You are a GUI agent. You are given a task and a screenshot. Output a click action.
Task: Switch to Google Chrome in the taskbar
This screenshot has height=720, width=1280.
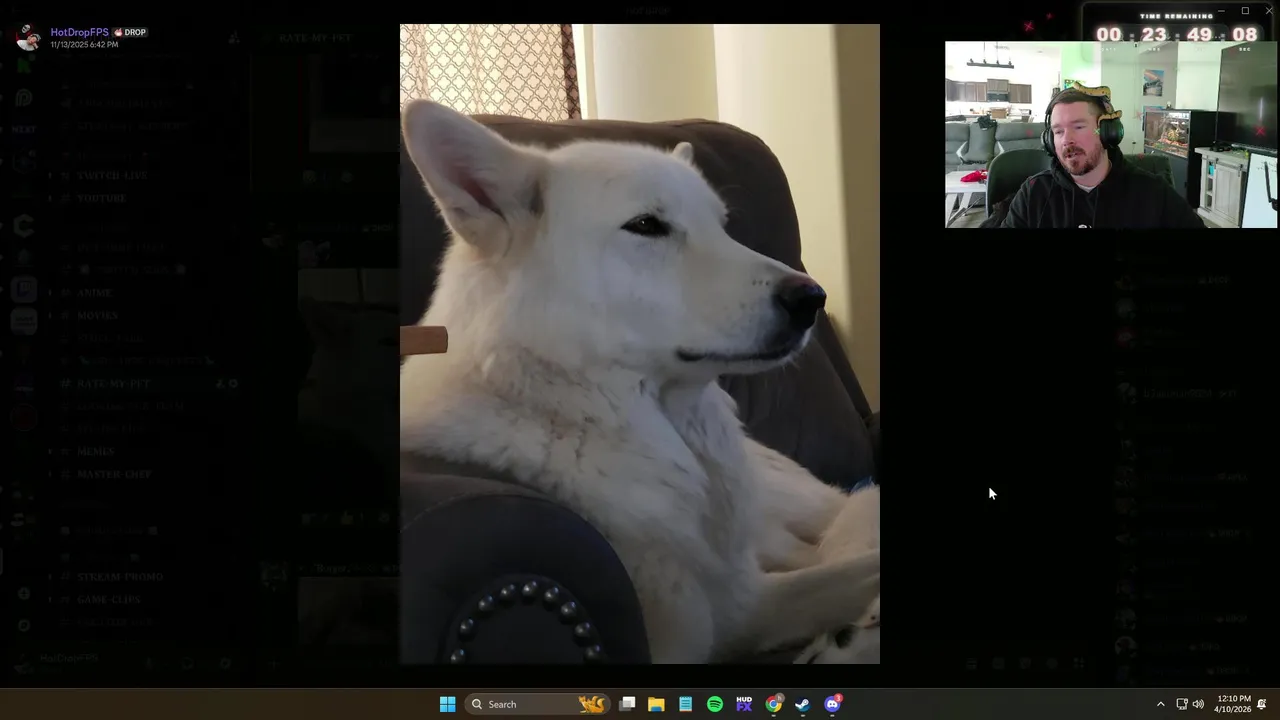(x=774, y=704)
